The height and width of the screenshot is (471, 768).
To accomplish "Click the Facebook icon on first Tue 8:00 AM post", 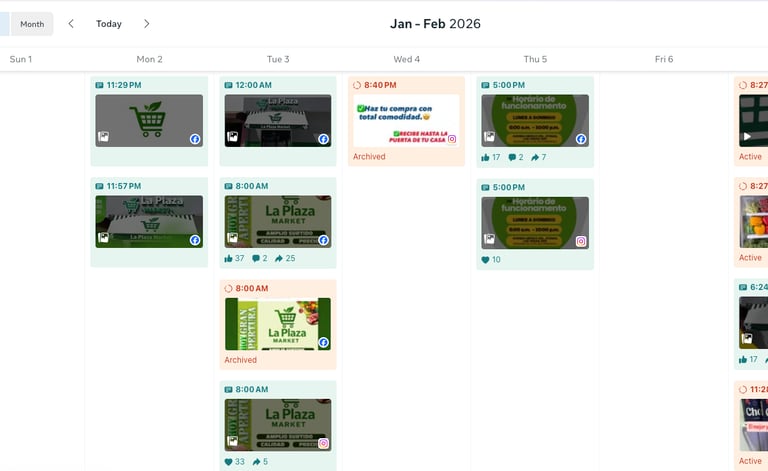I will 324,240.
